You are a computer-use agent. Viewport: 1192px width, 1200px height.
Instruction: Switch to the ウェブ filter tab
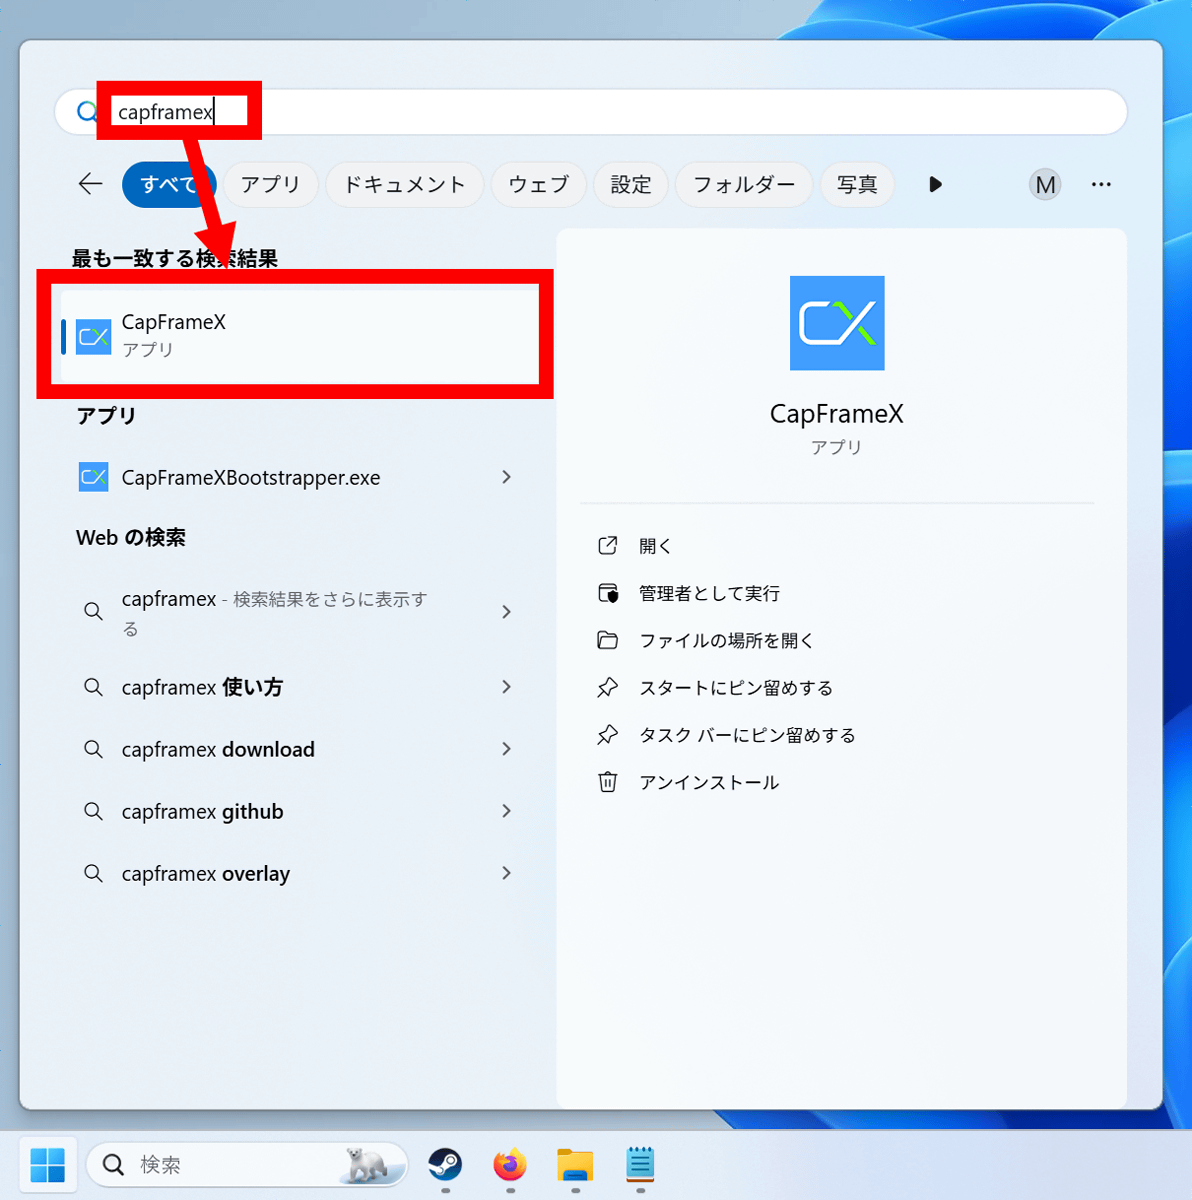click(538, 184)
